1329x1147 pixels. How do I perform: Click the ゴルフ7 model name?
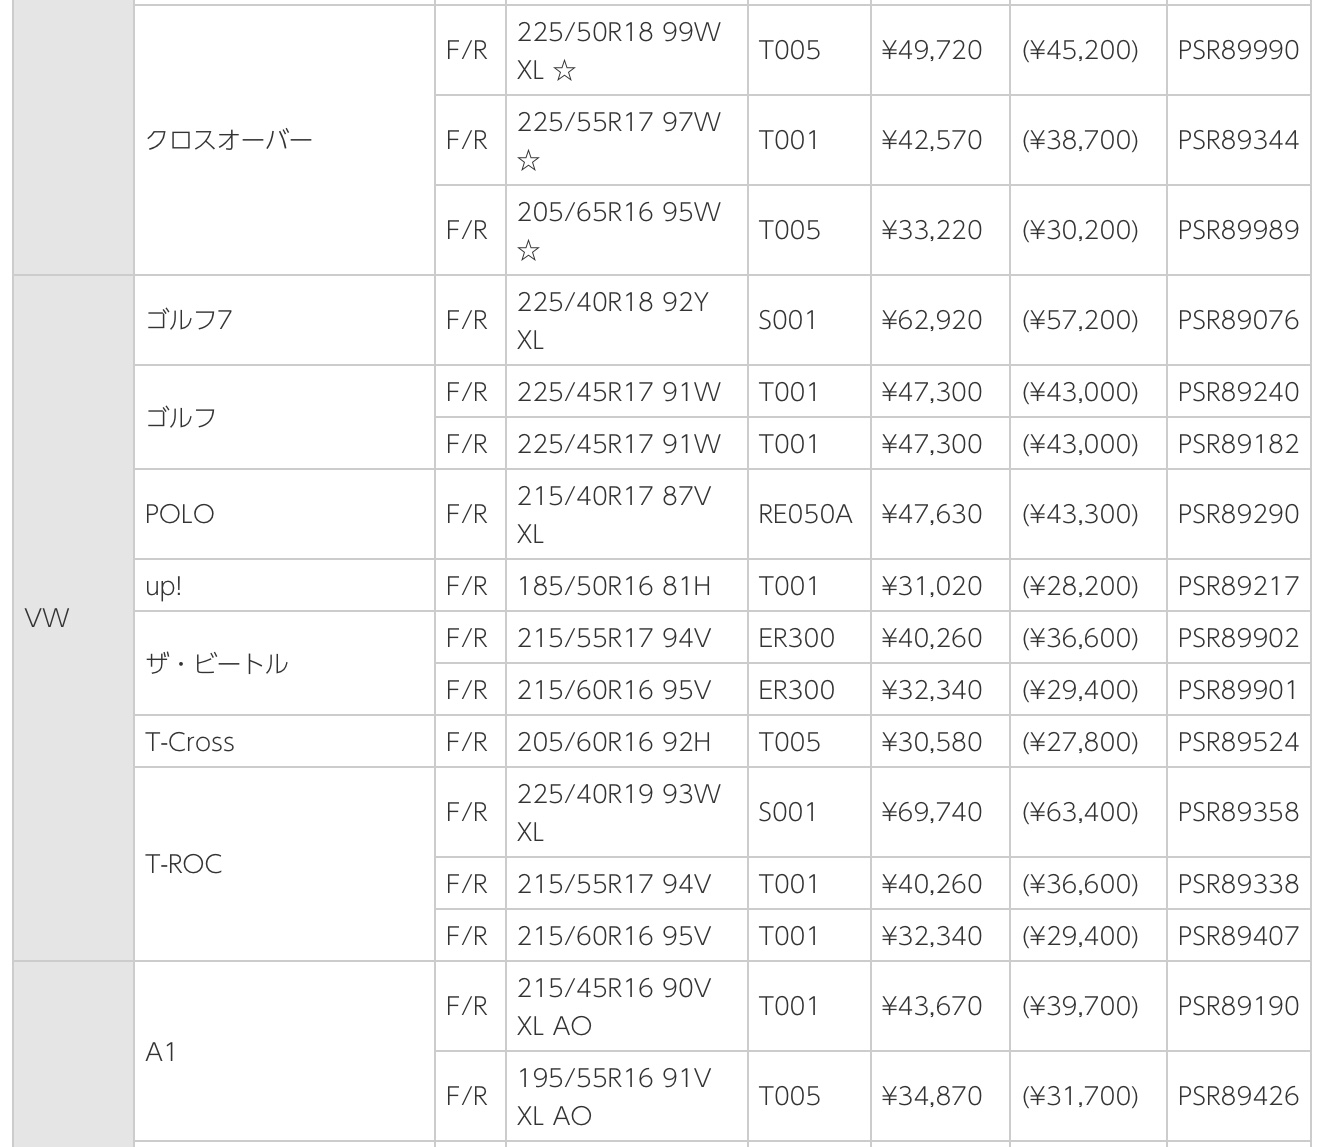189,320
